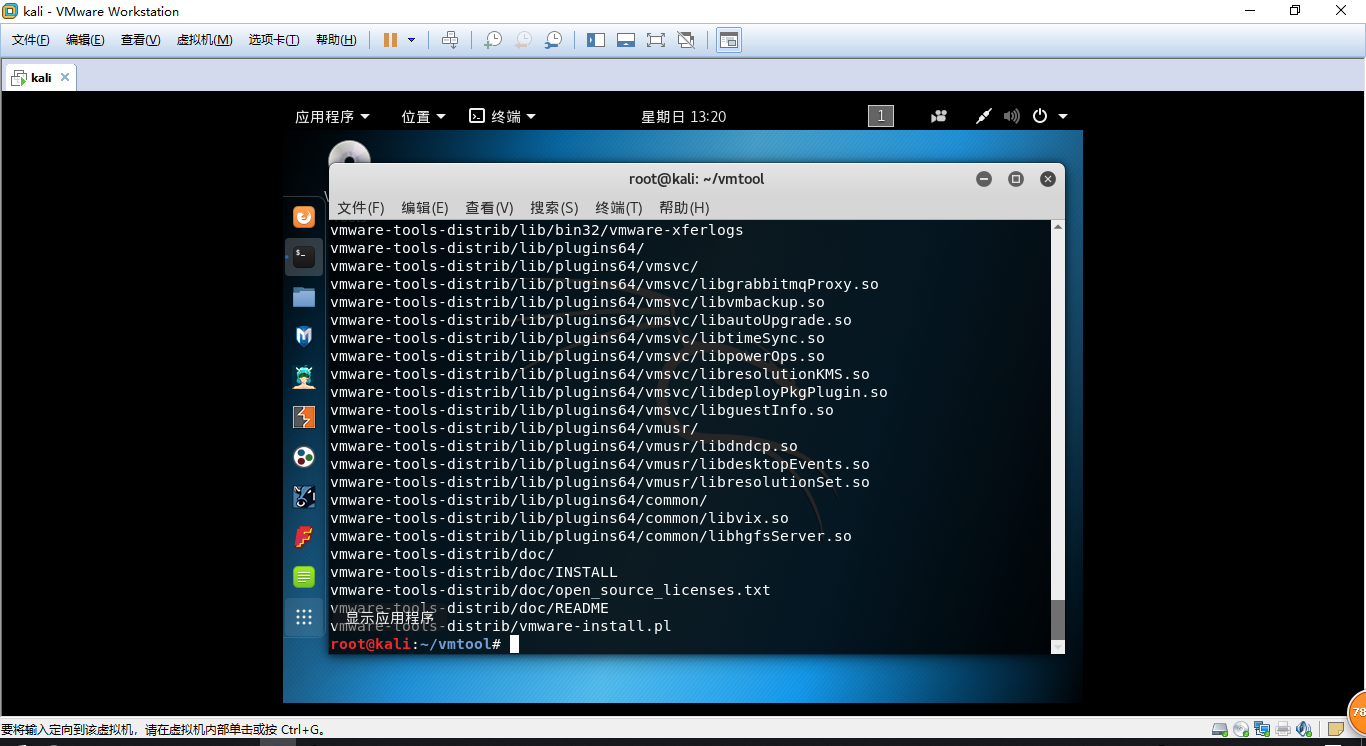Image resolution: width=1366 pixels, height=746 pixels.
Task: Click the printer device status icon
Action: pyautogui.click(x=1284, y=729)
